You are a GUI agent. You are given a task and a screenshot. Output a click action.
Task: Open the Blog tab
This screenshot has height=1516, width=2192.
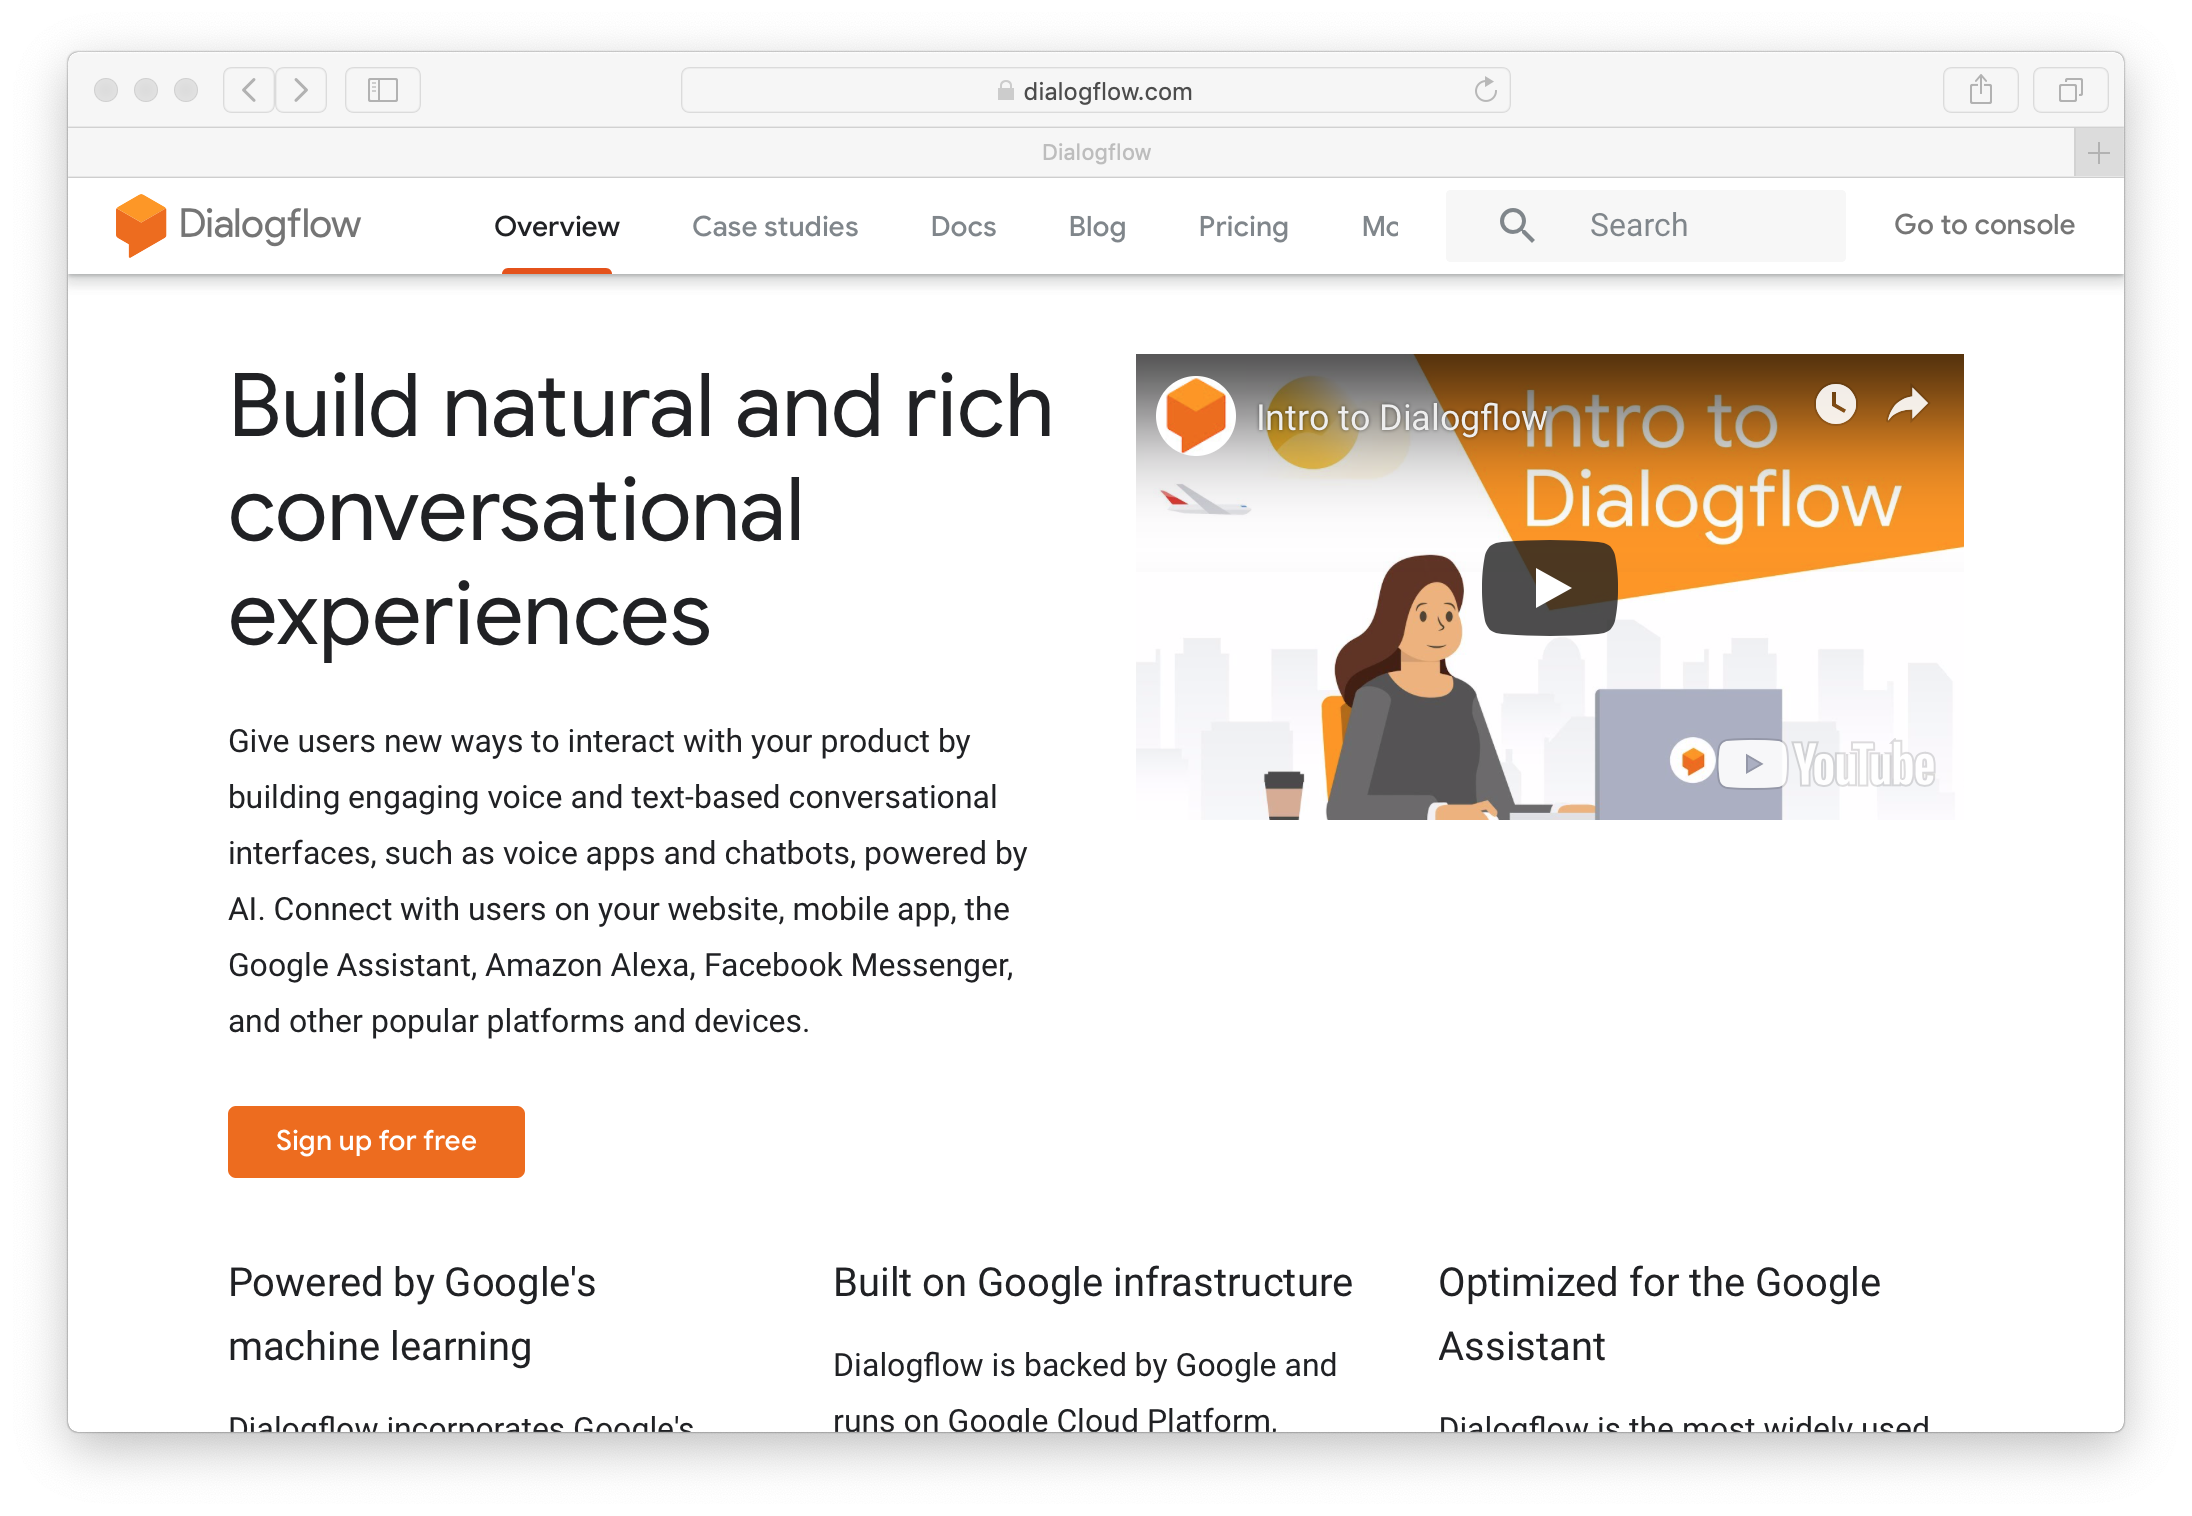[1096, 227]
